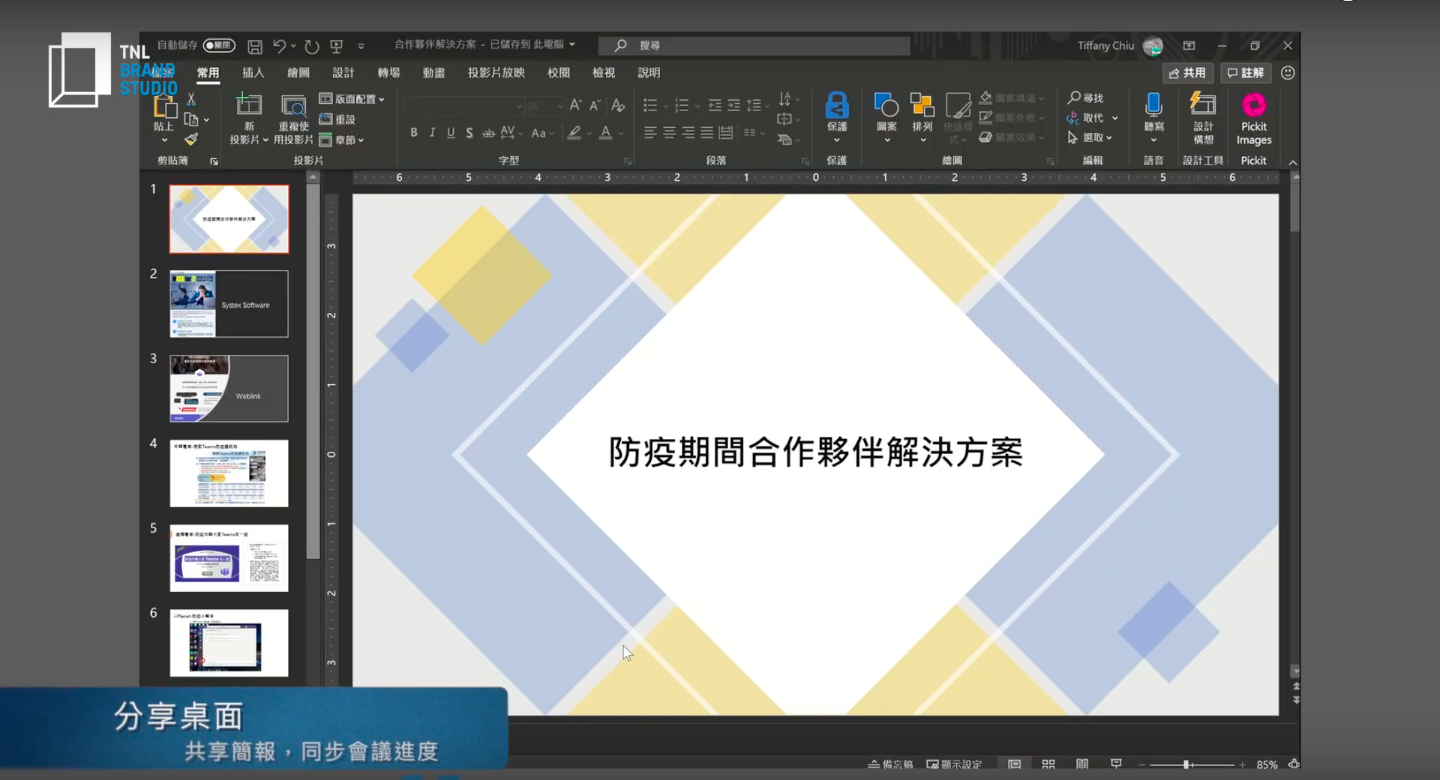Expand the Layout (版面配置) dropdown
1440x780 pixels.
click(x=352, y=99)
